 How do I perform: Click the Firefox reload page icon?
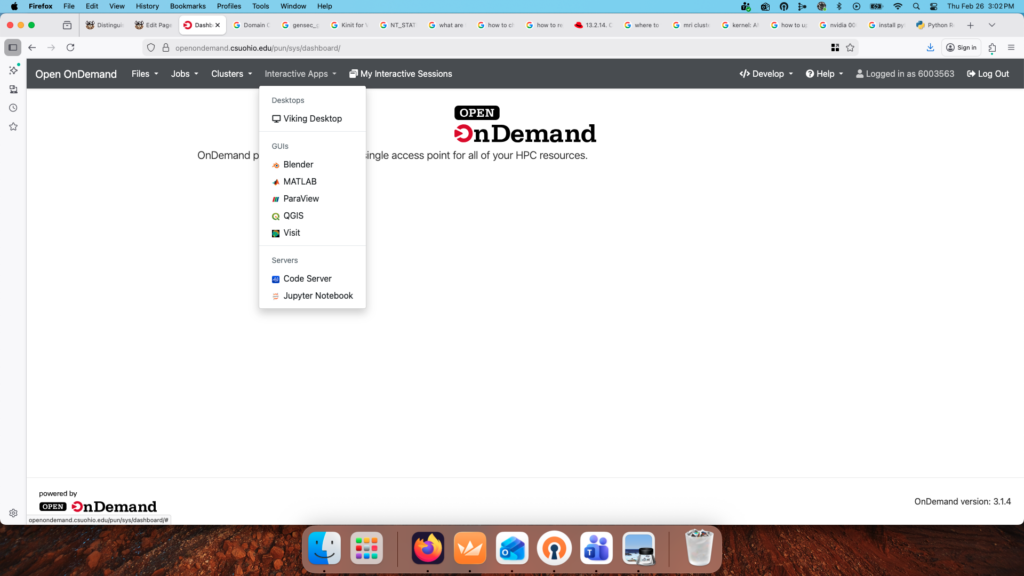pos(70,47)
